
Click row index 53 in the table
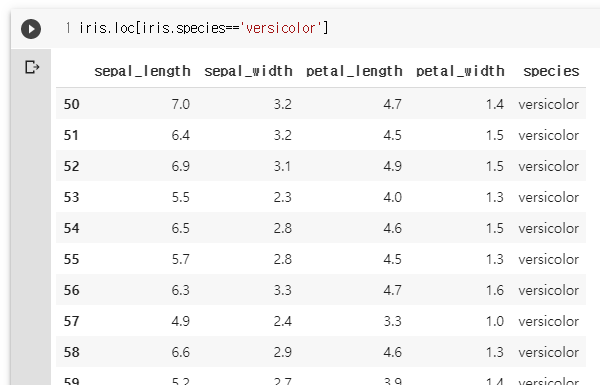click(72, 197)
